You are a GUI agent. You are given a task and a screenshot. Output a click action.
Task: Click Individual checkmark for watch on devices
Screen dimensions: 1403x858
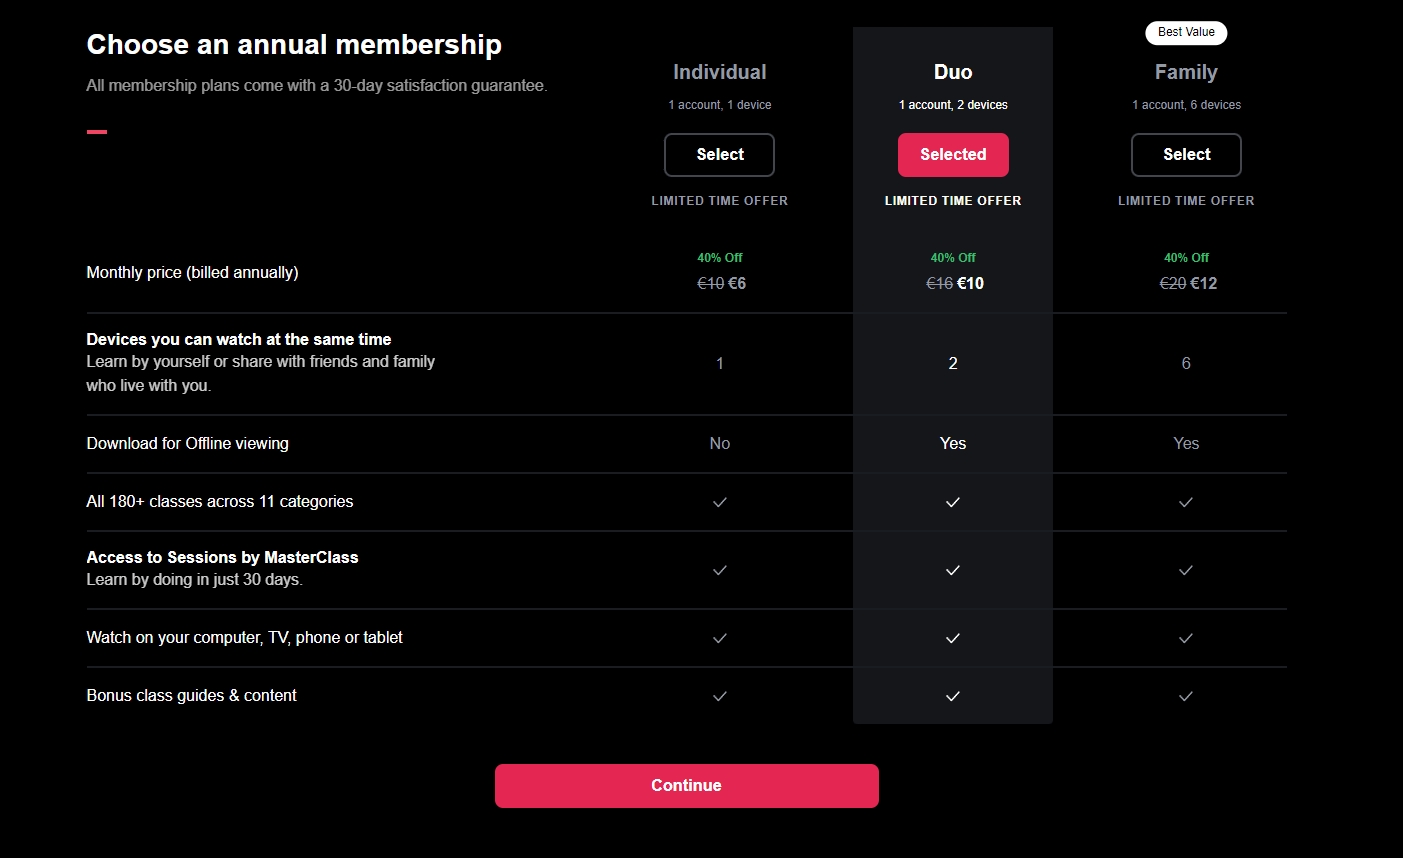pyautogui.click(x=719, y=638)
